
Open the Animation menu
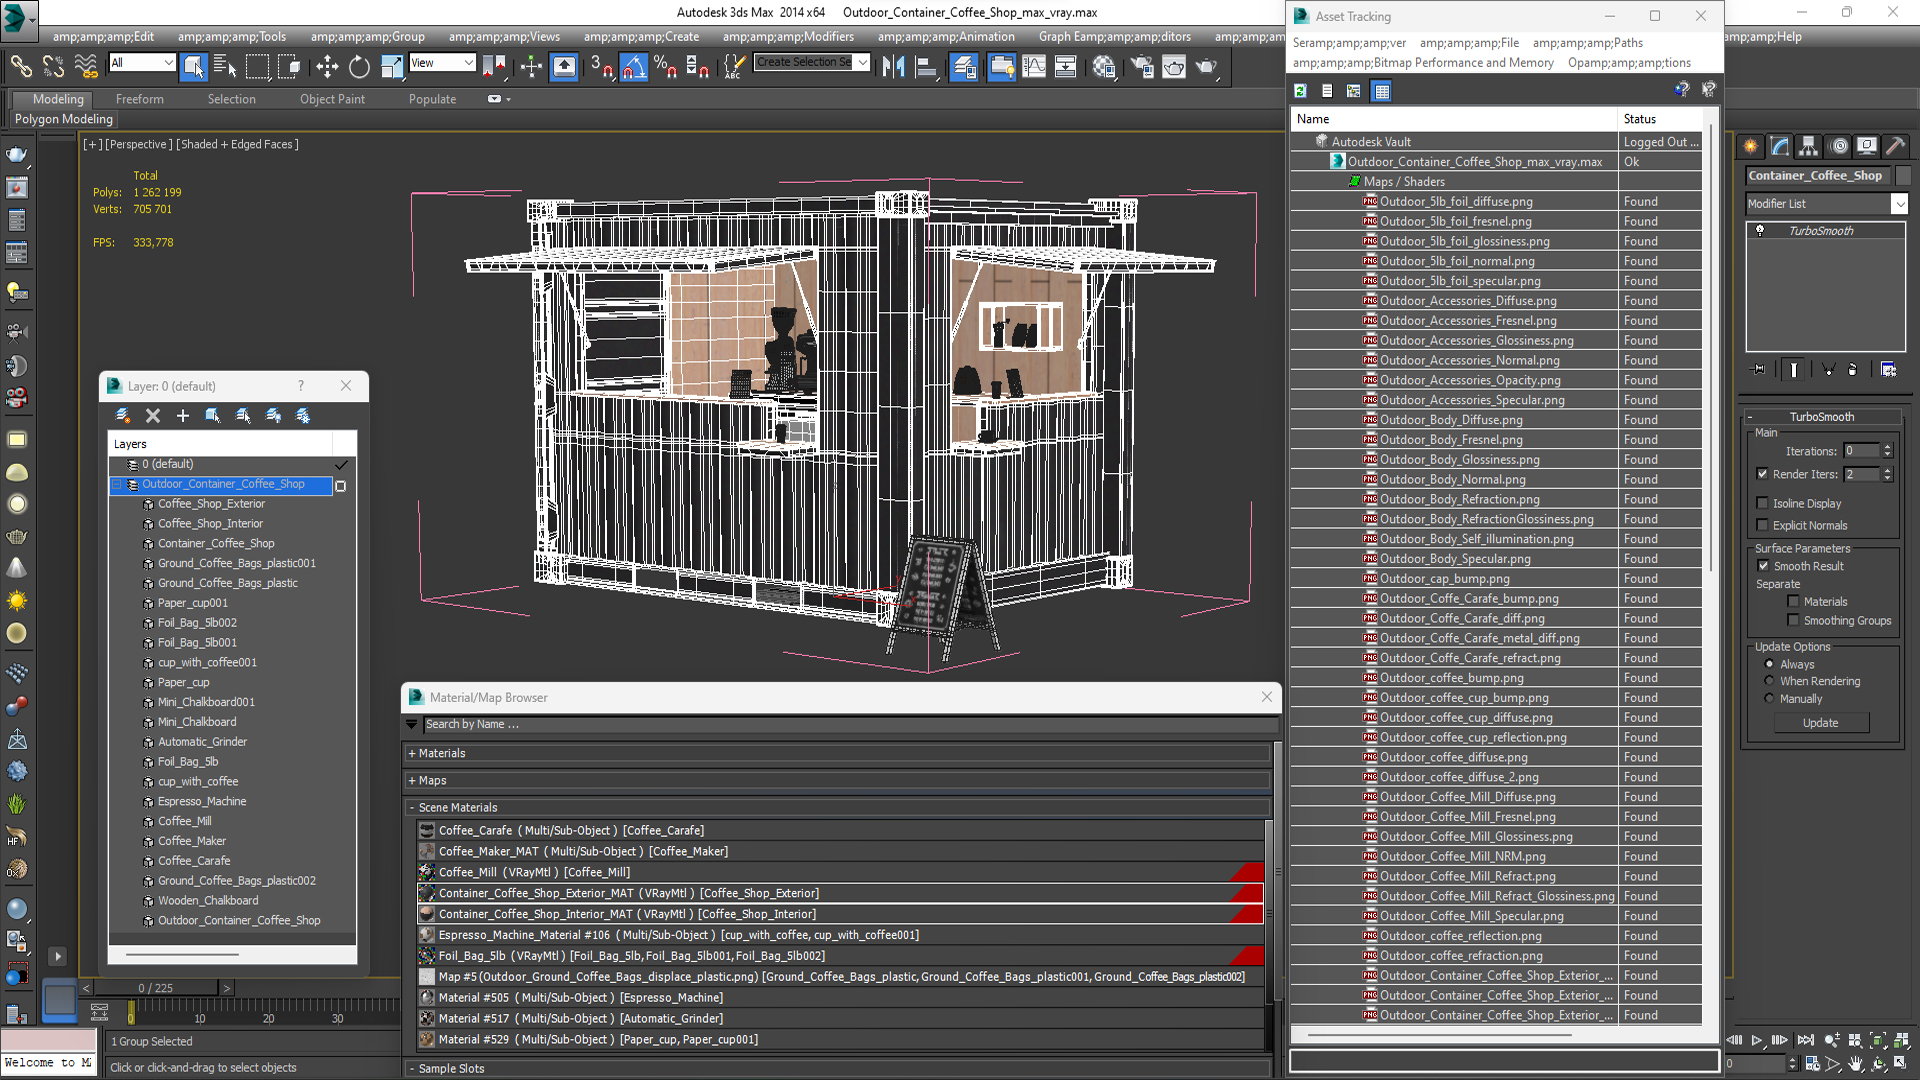tap(946, 37)
